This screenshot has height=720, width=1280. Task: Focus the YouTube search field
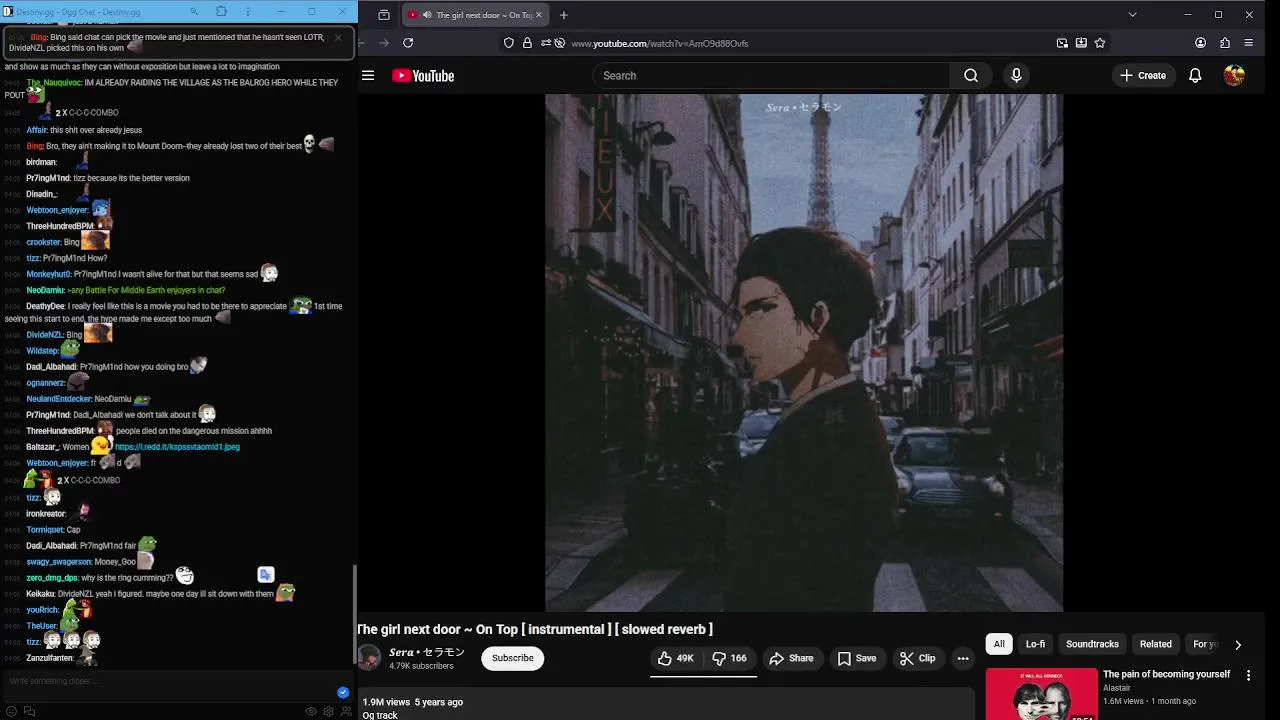(x=770, y=76)
